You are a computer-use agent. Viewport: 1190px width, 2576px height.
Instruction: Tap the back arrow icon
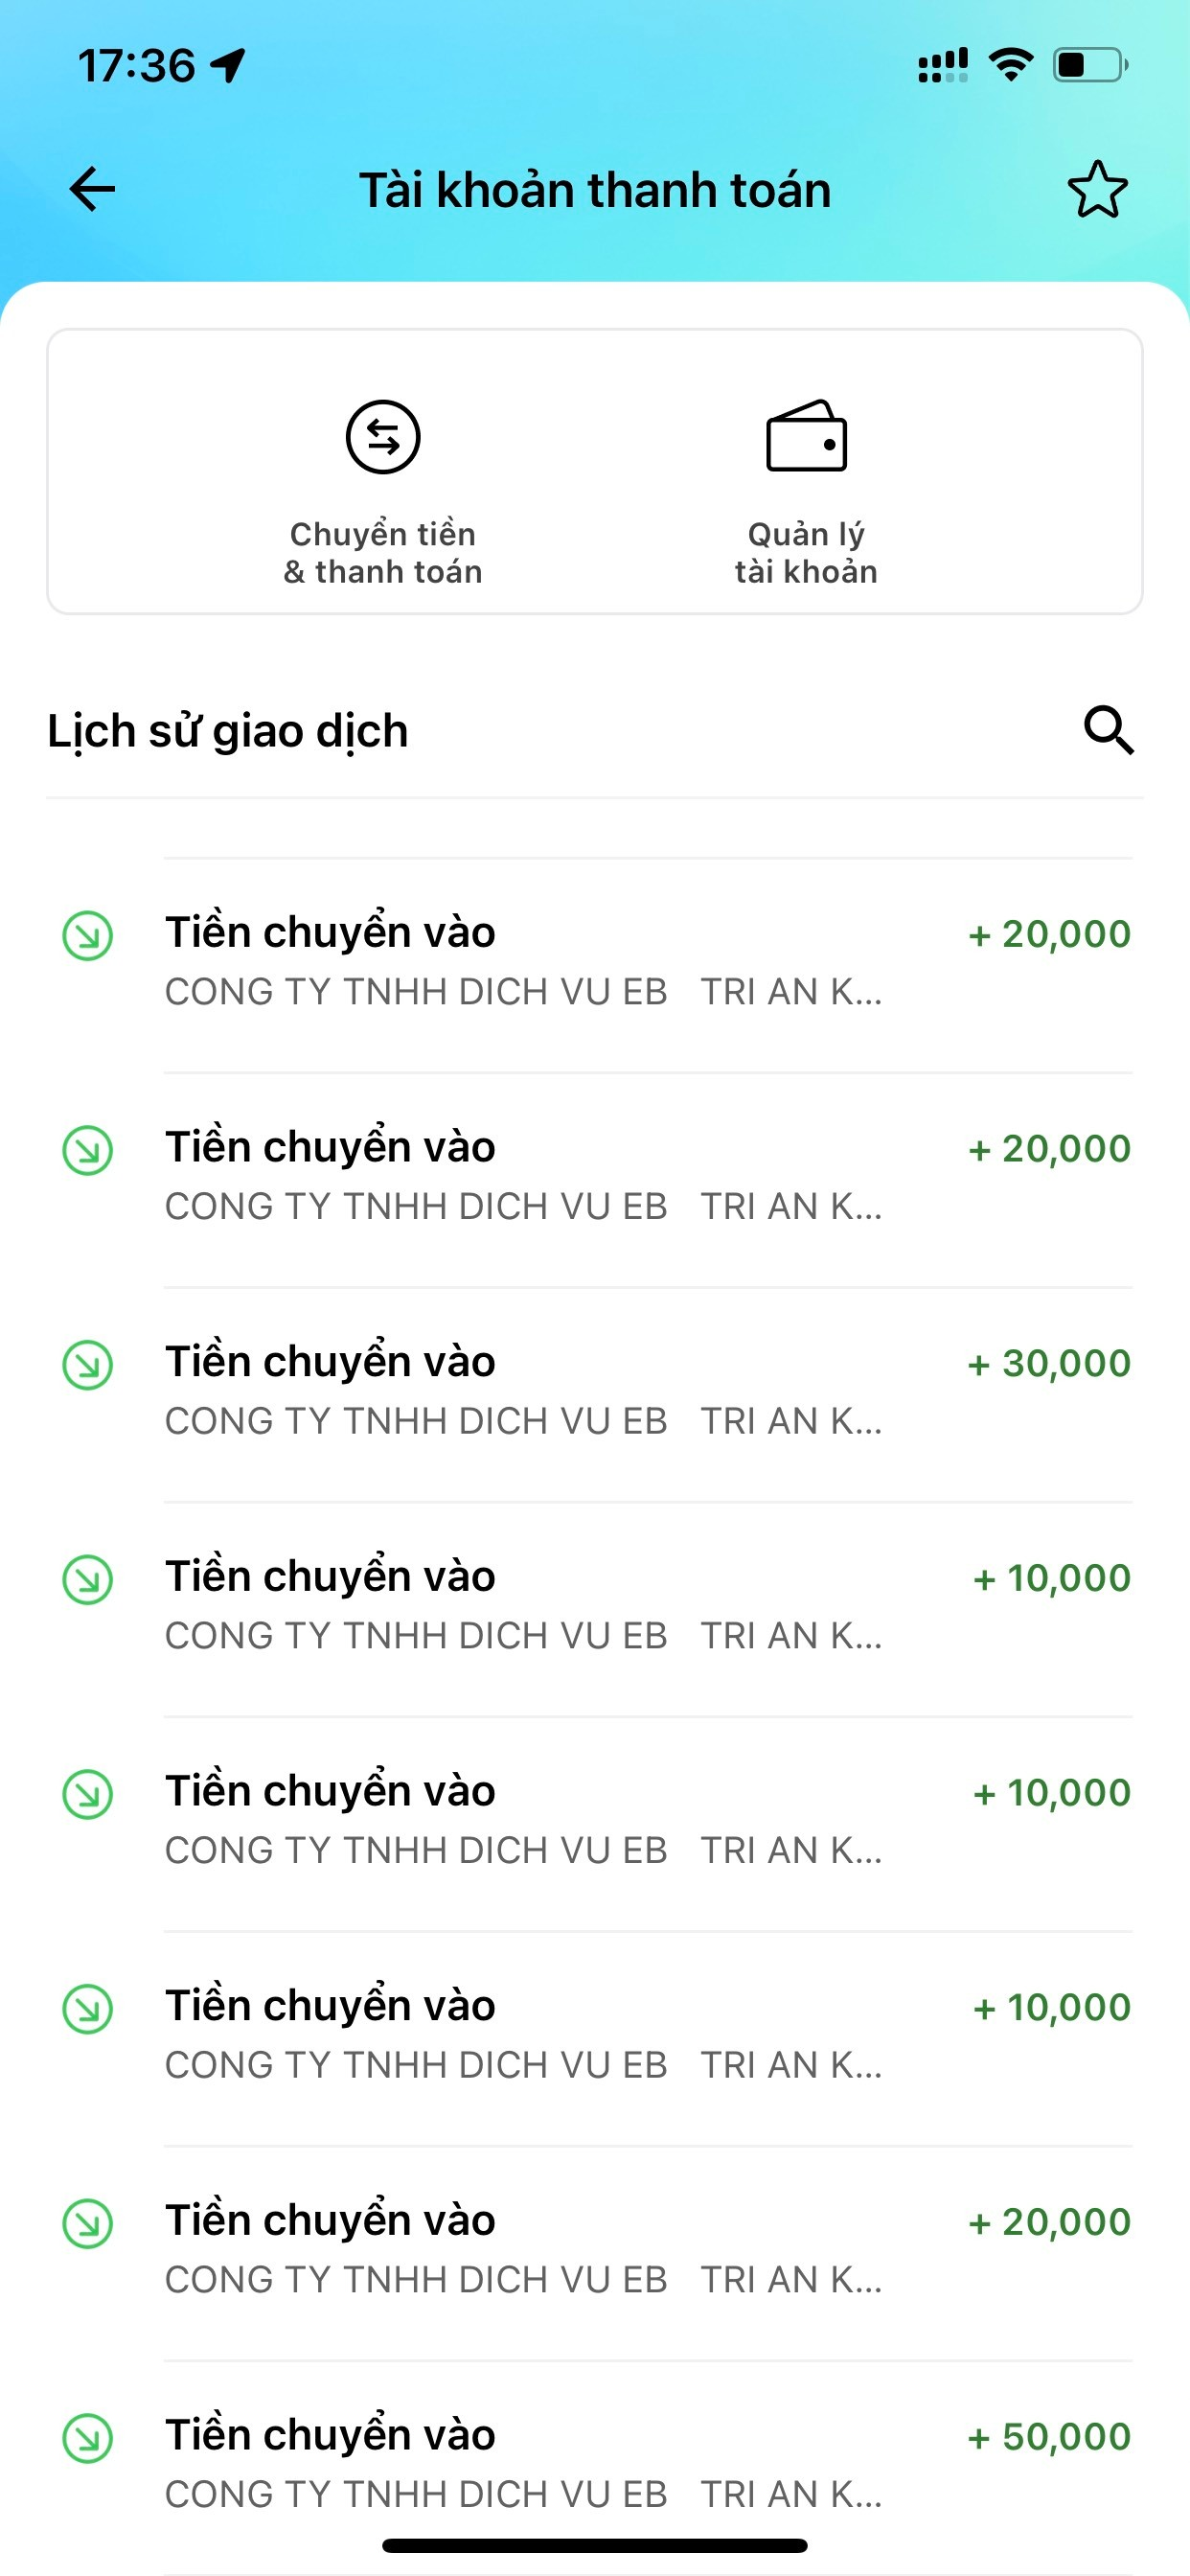[x=92, y=189]
